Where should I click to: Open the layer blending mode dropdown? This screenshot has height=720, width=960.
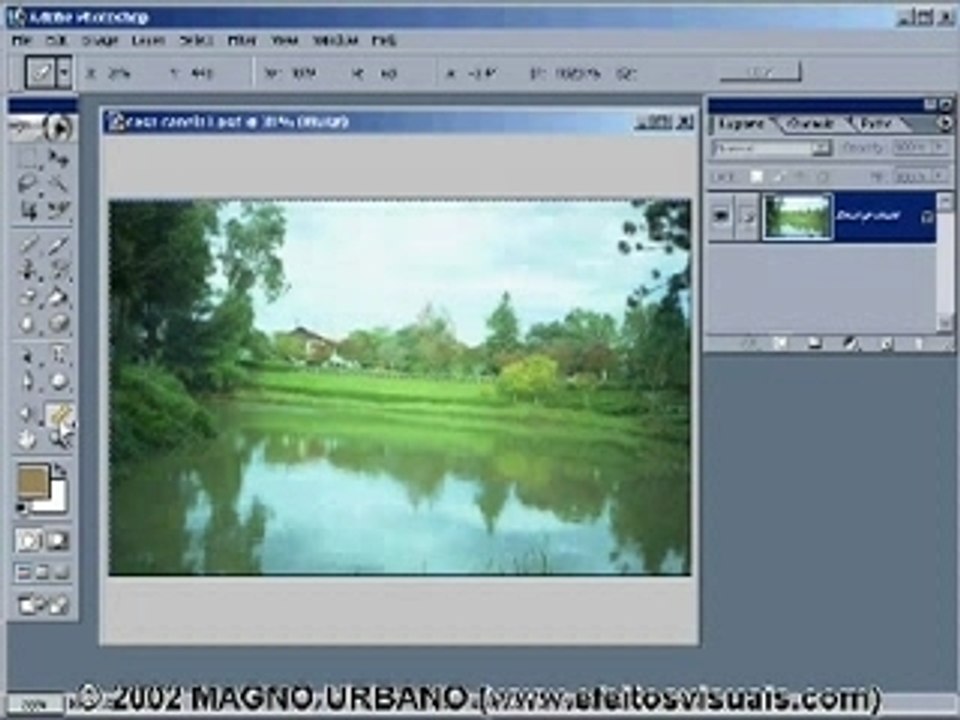pyautogui.click(x=772, y=148)
